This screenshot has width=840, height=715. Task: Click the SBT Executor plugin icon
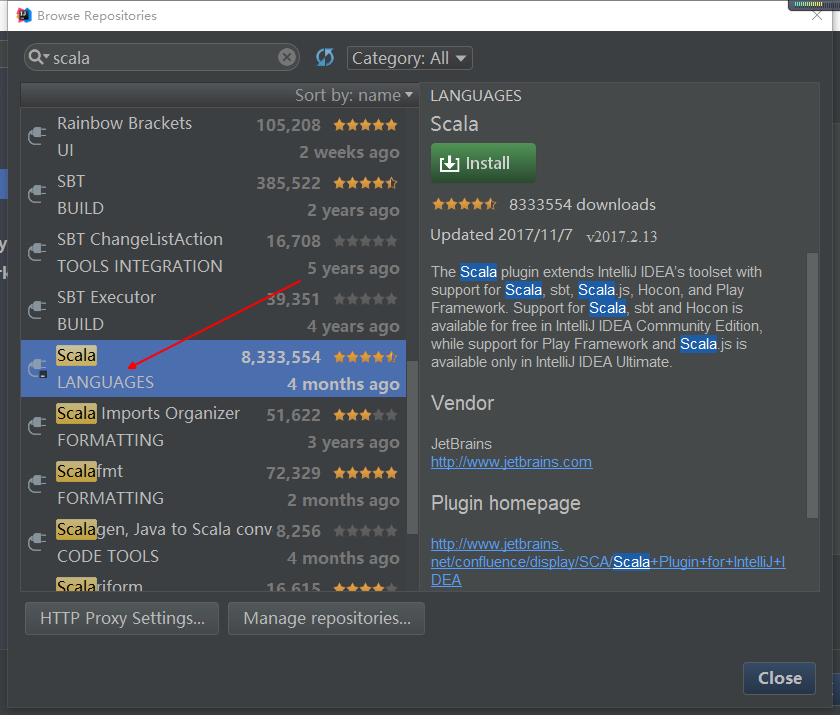tap(37, 310)
